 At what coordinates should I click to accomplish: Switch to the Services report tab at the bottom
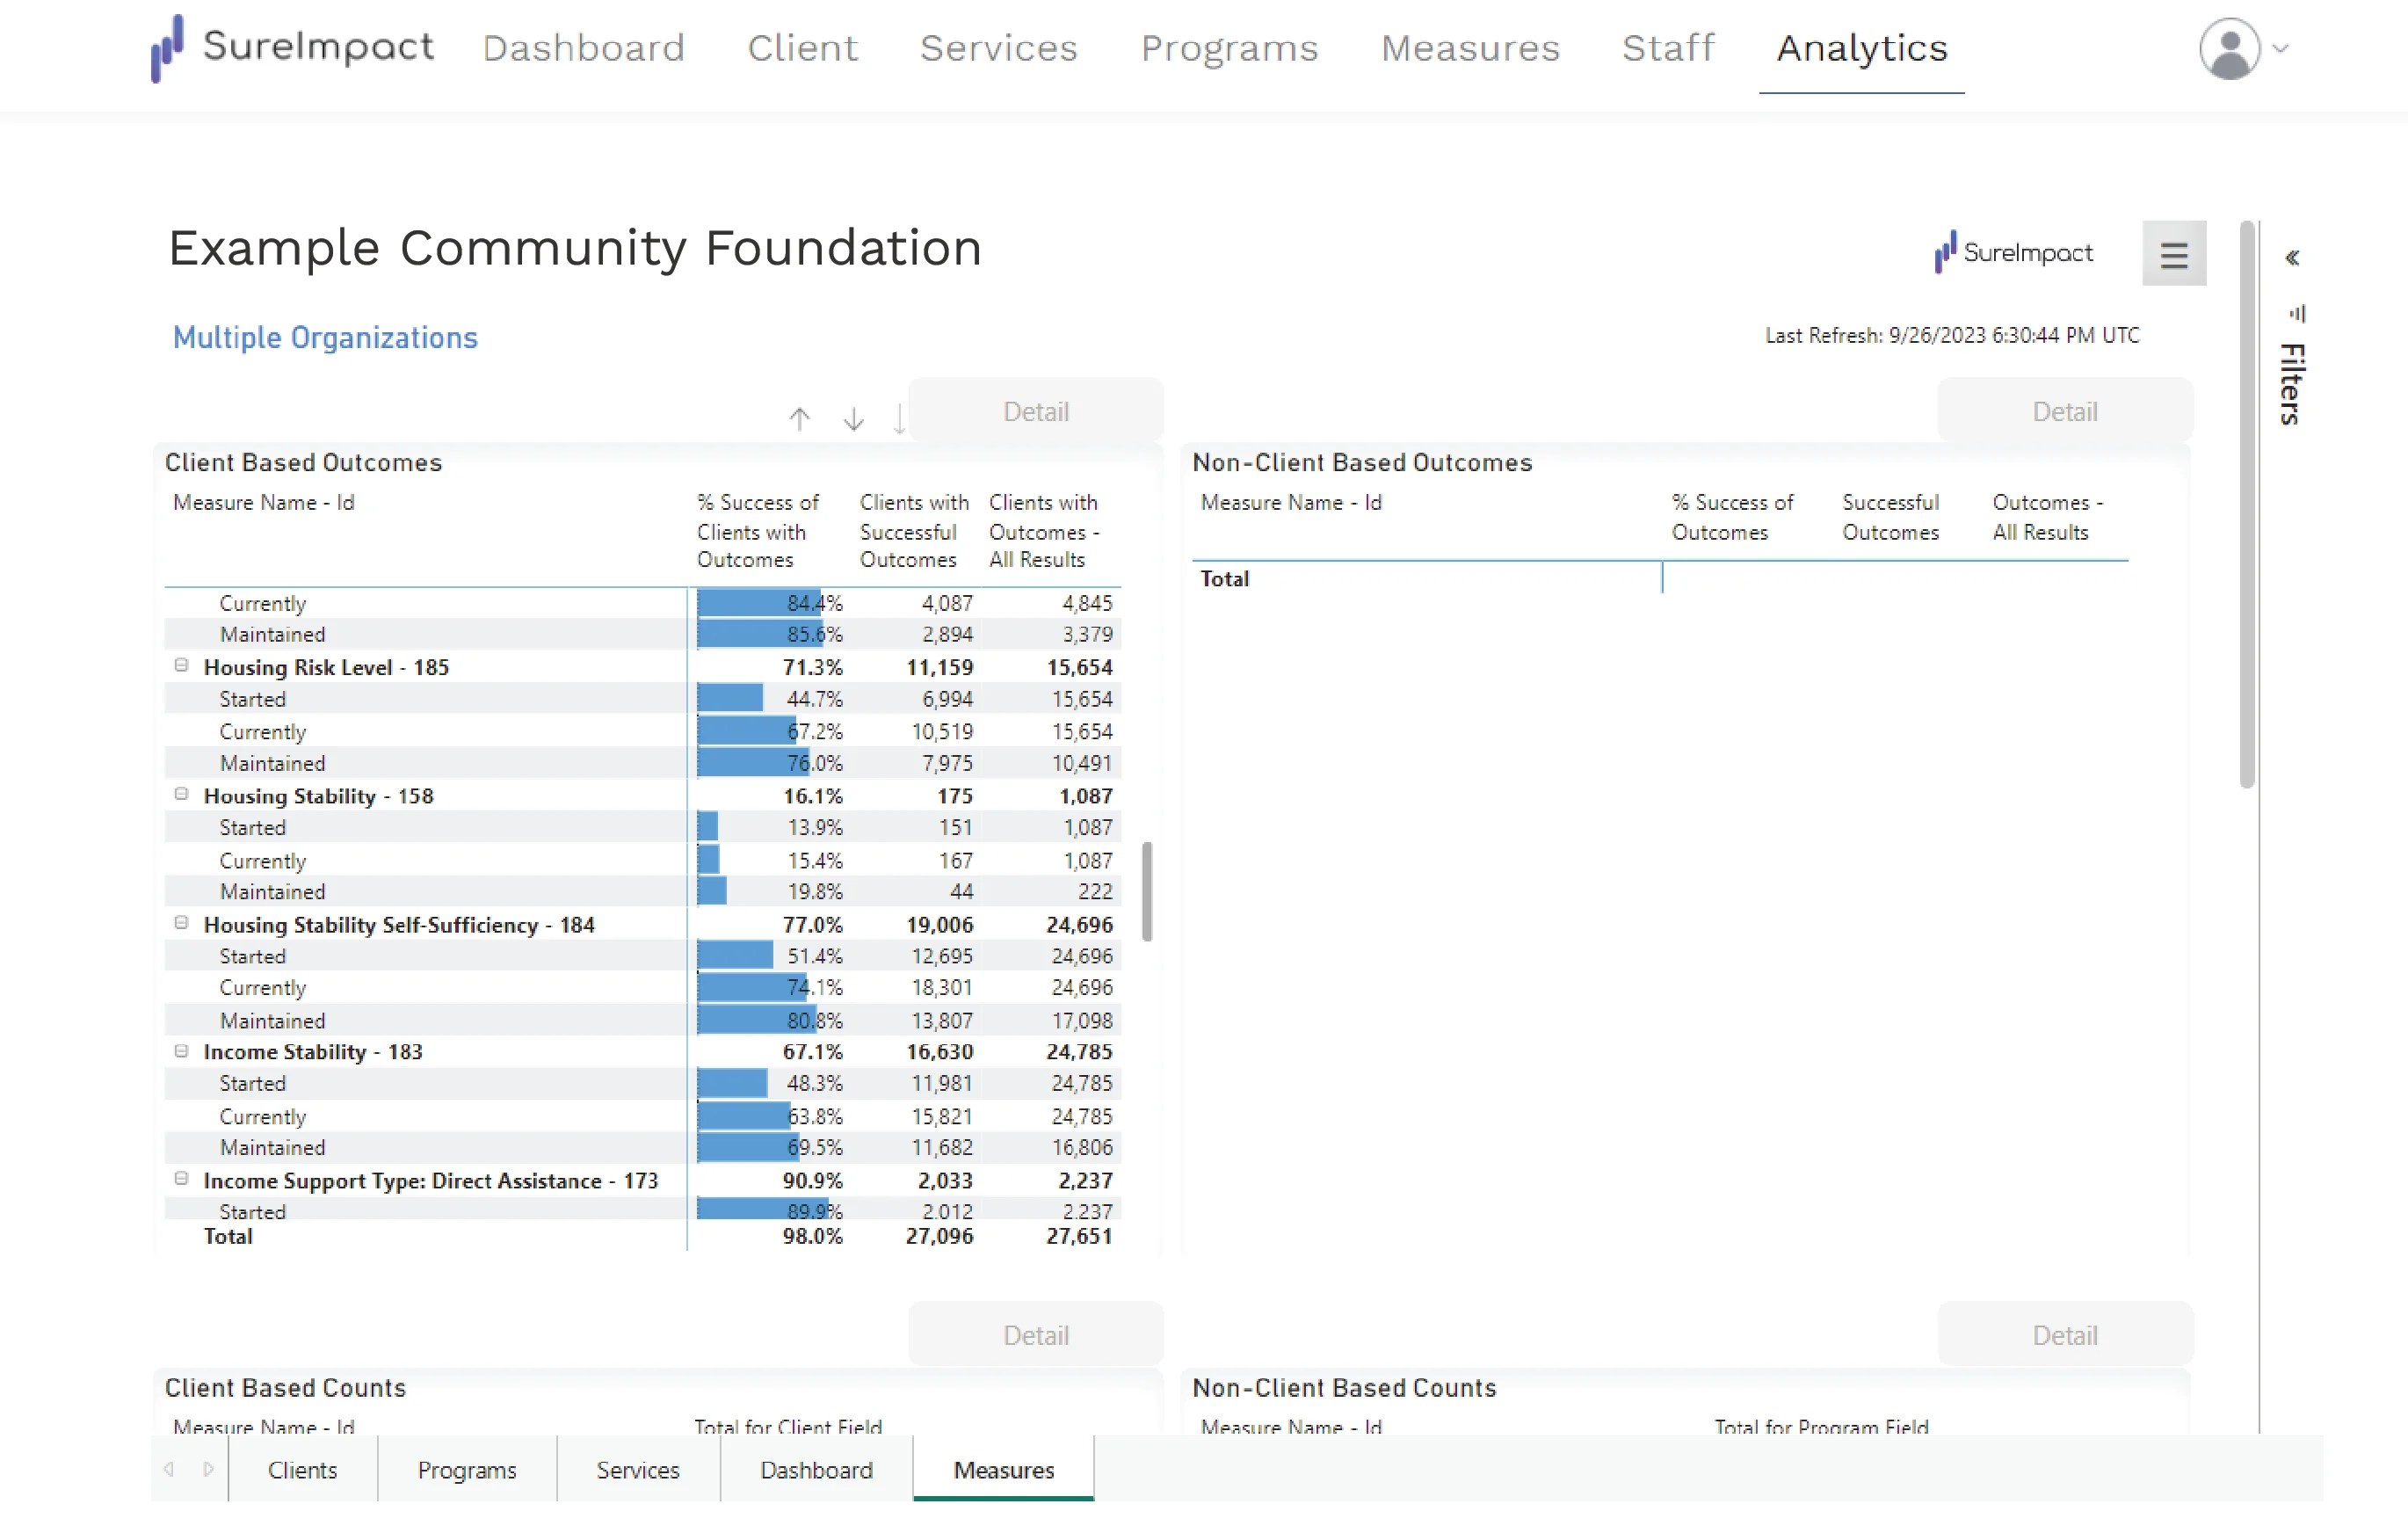(x=638, y=1469)
